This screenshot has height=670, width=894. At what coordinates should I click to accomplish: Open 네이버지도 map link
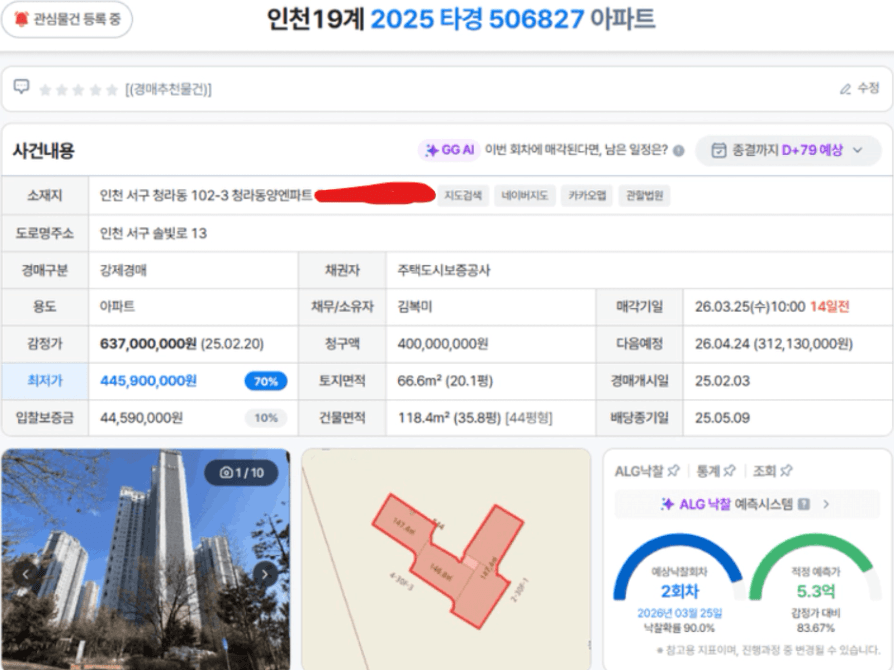point(525,196)
